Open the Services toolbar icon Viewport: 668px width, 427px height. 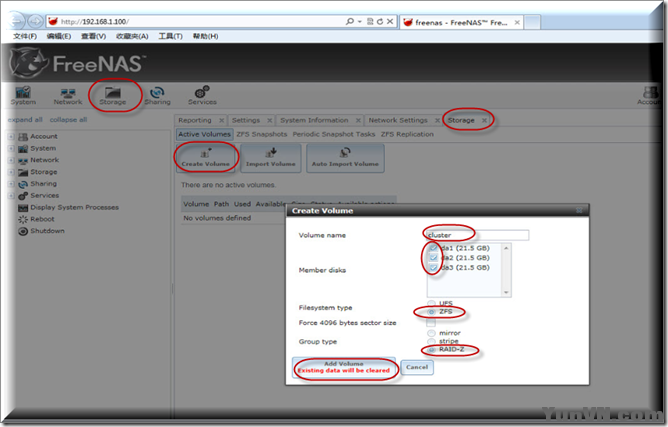(x=202, y=96)
